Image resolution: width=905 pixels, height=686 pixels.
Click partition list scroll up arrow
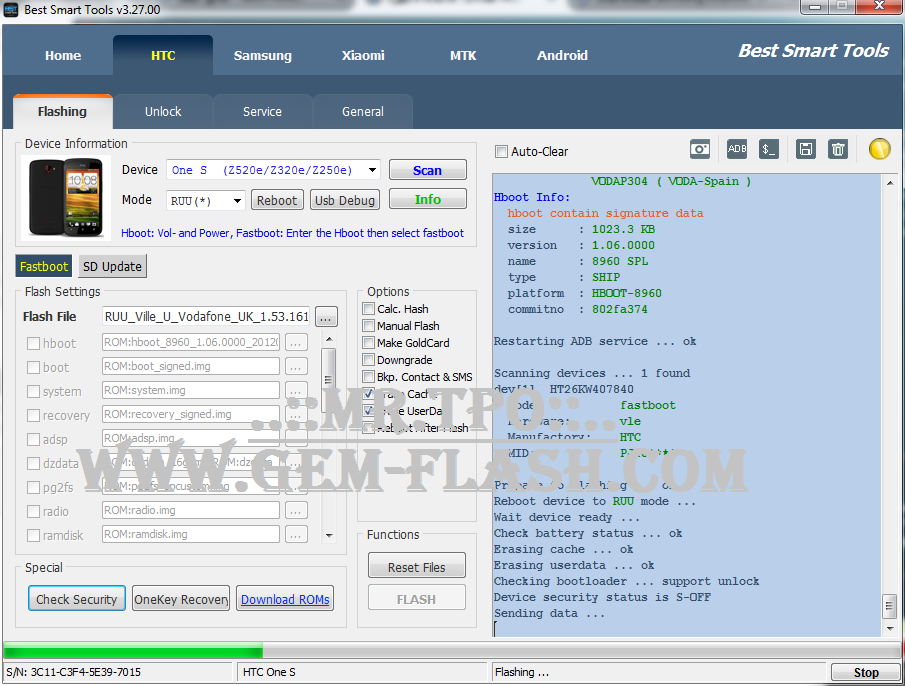pos(328,339)
